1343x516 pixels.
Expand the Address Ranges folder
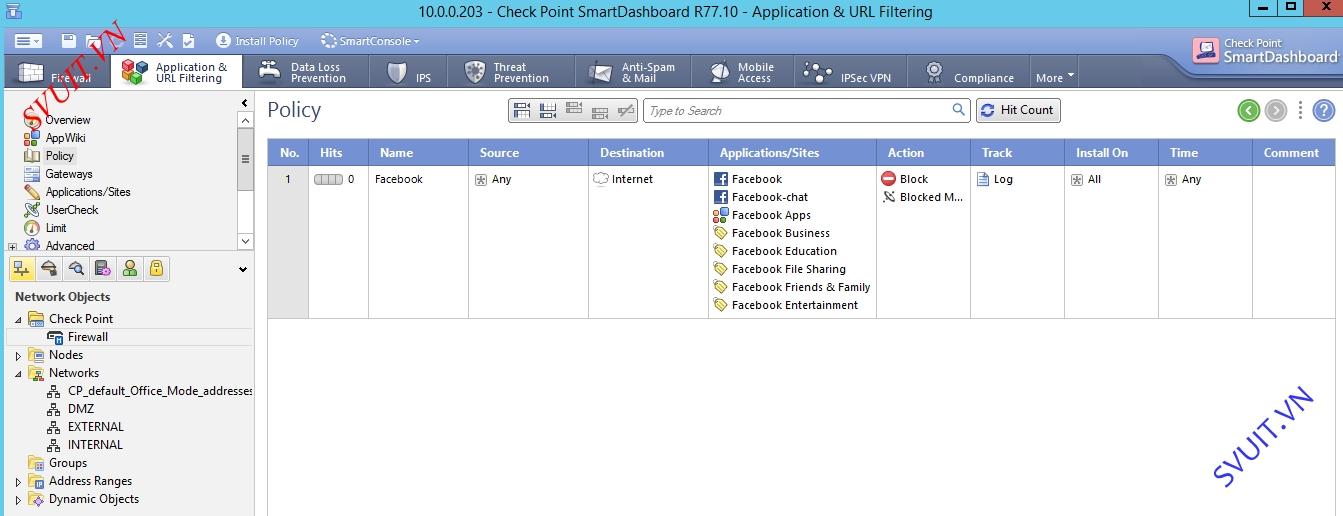coord(18,481)
